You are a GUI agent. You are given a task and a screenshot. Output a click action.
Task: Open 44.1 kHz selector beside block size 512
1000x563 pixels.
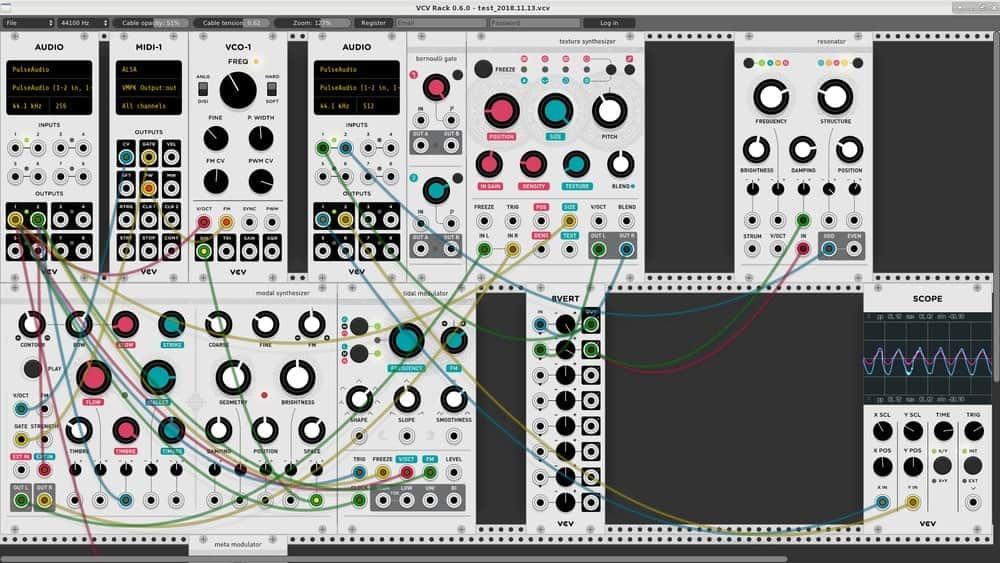click(334, 106)
